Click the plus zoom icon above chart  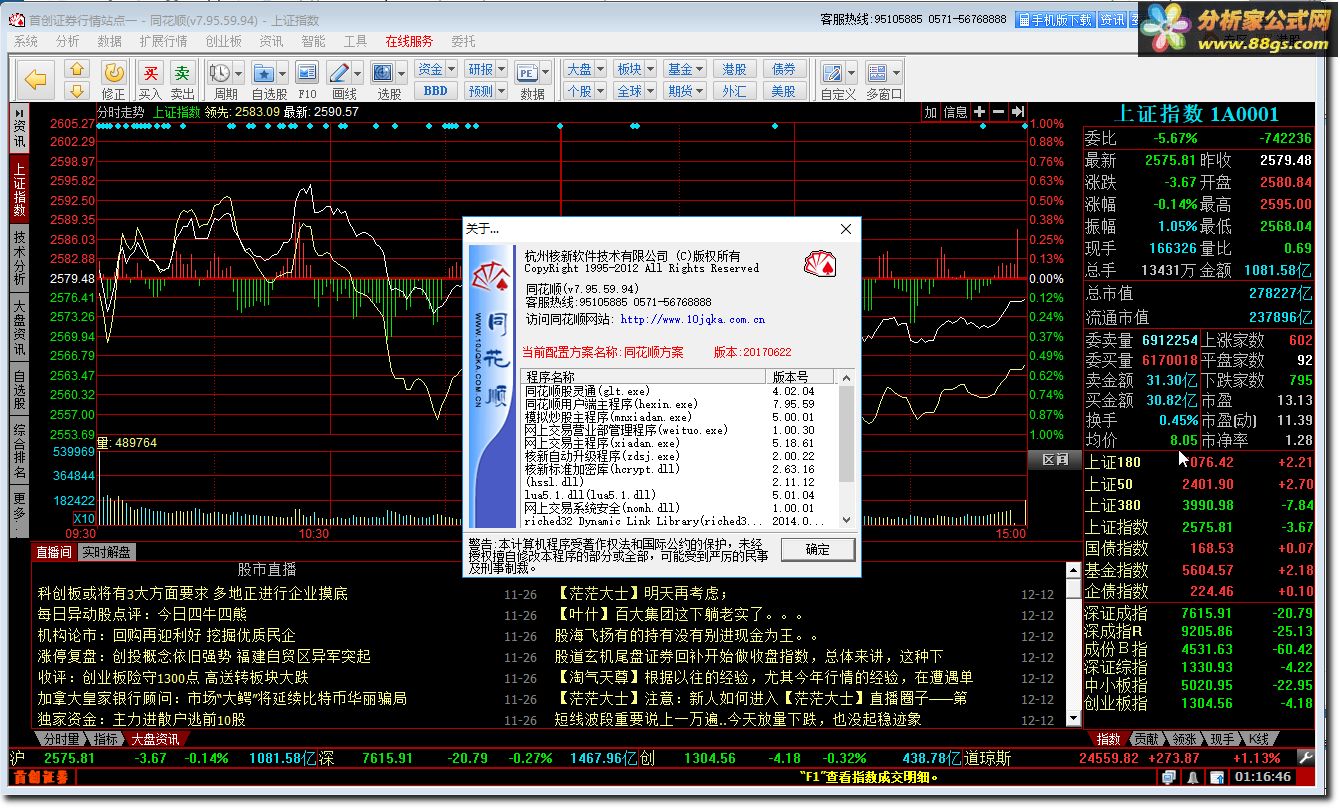point(979,112)
